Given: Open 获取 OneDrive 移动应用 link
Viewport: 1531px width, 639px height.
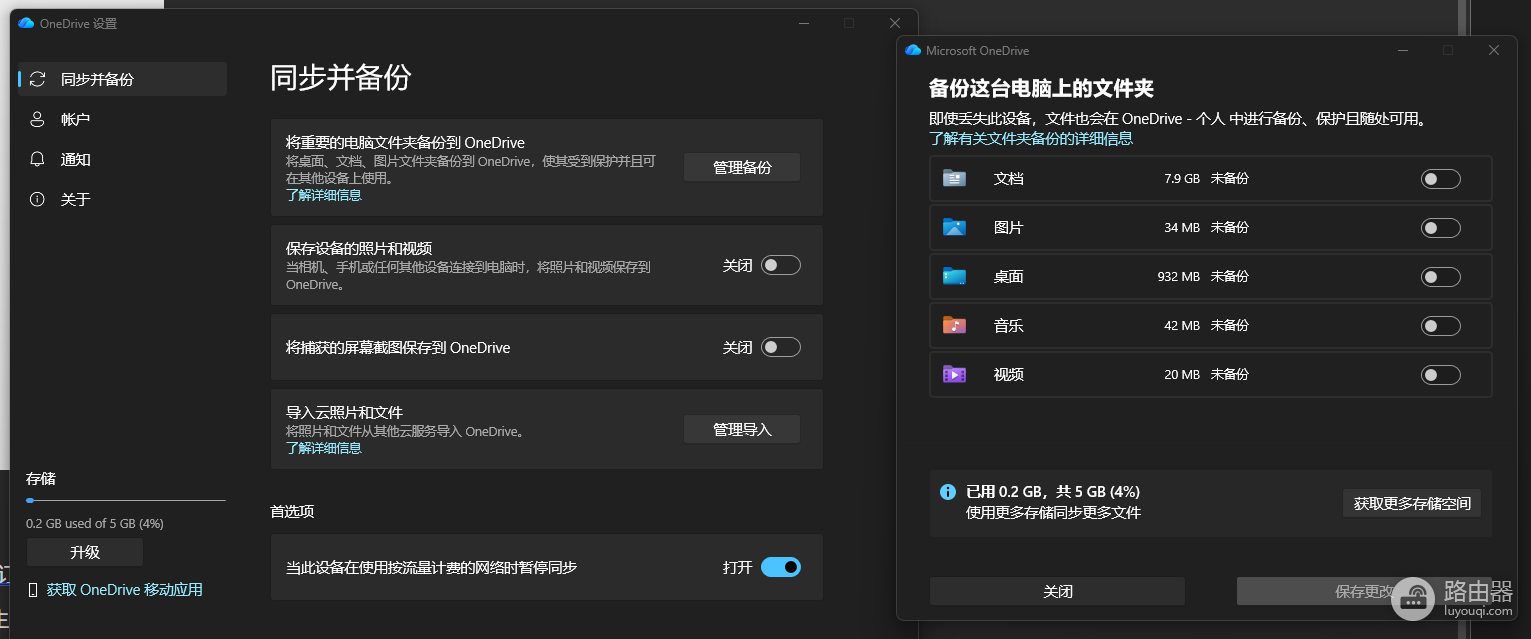Looking at the screenshot, I should 125,590.
